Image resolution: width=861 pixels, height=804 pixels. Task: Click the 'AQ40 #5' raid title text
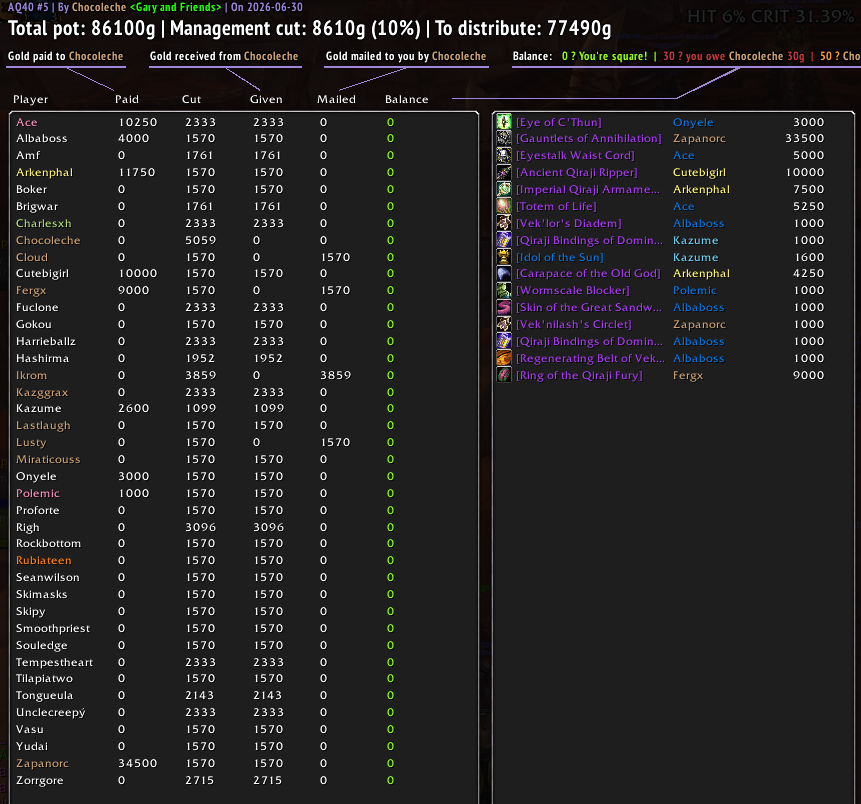coord(28,7)
